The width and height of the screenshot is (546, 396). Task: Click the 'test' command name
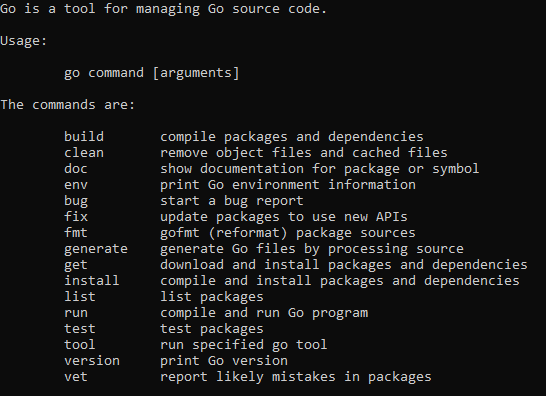(80, 329)
